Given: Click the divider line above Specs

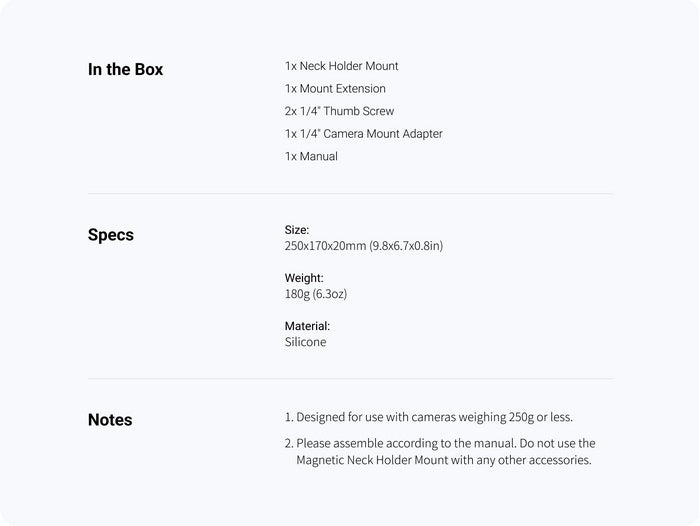Looking at the screenshot, I should [350, 193].
